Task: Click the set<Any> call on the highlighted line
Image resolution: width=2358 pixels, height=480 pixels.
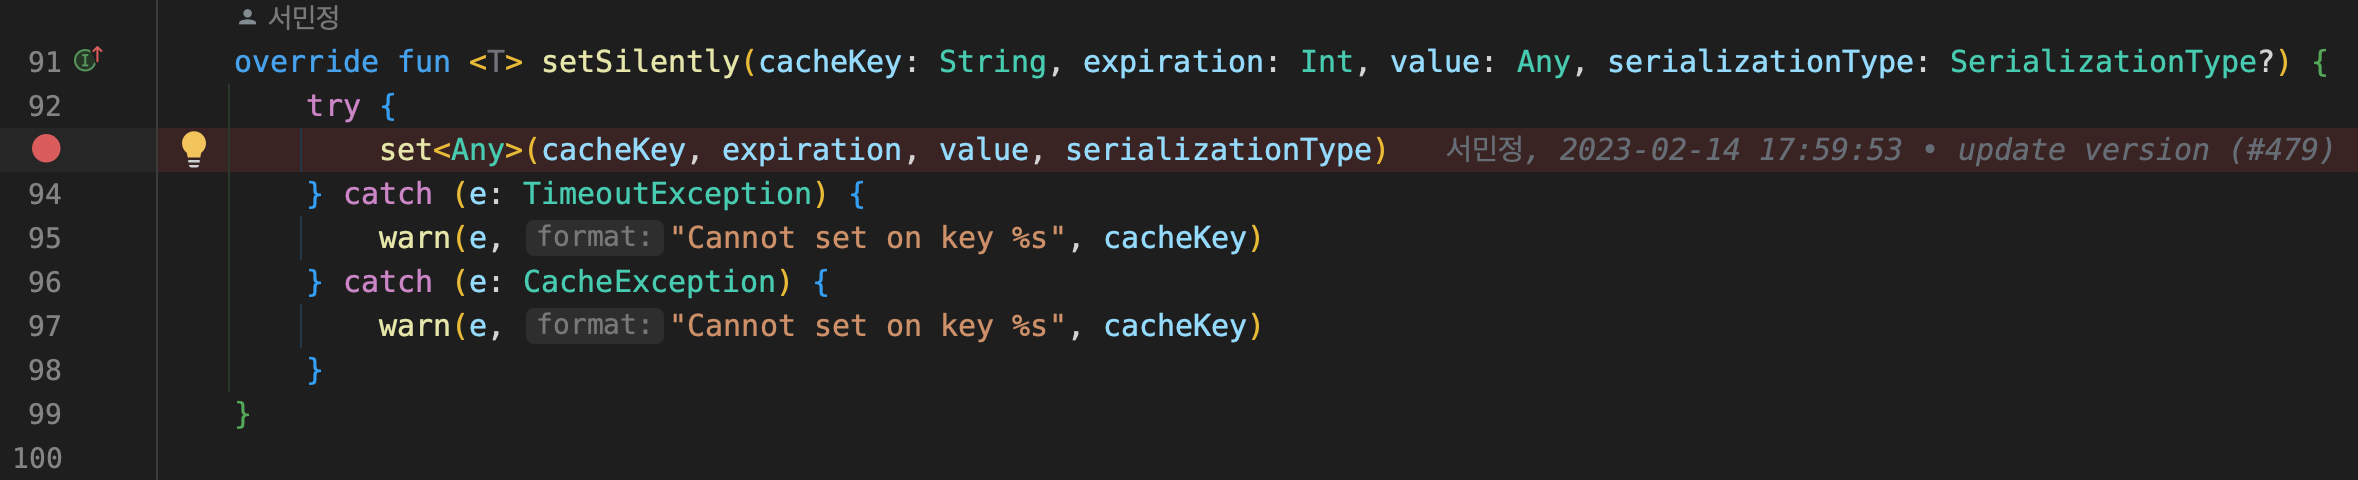Action: [x=451, y=150]
